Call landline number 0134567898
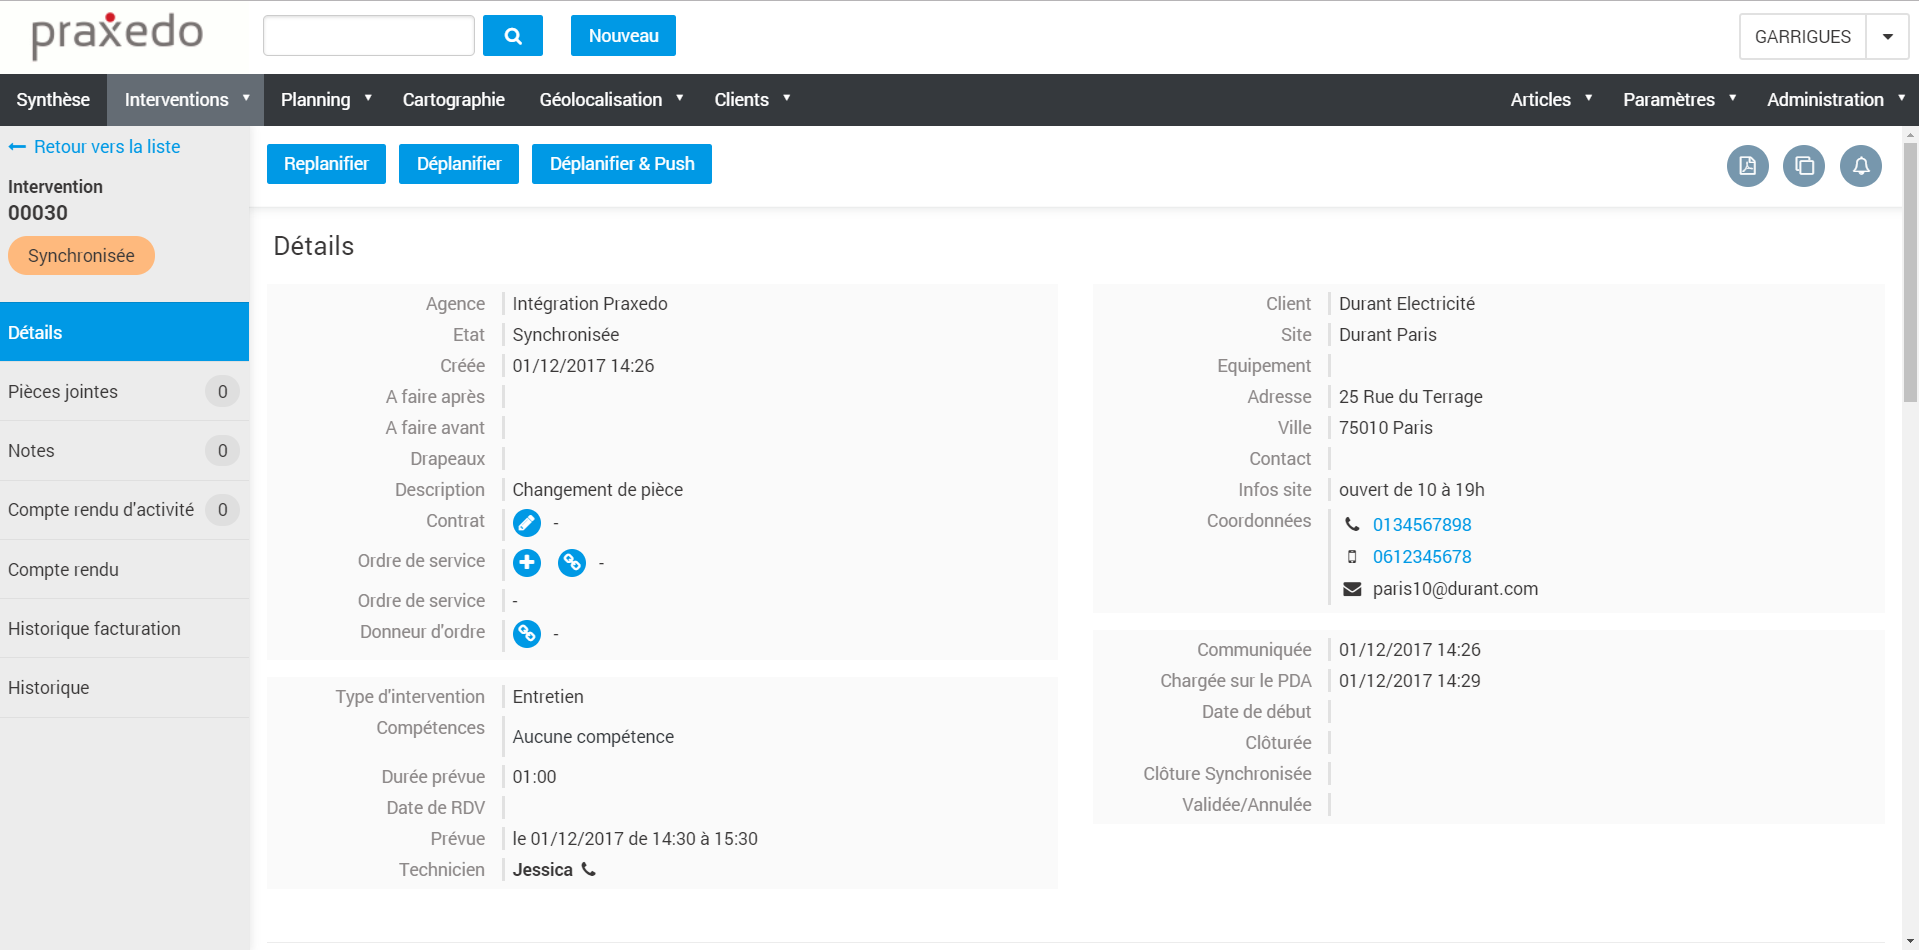The image size is (1919, 950). click(x=1422, y=525)
